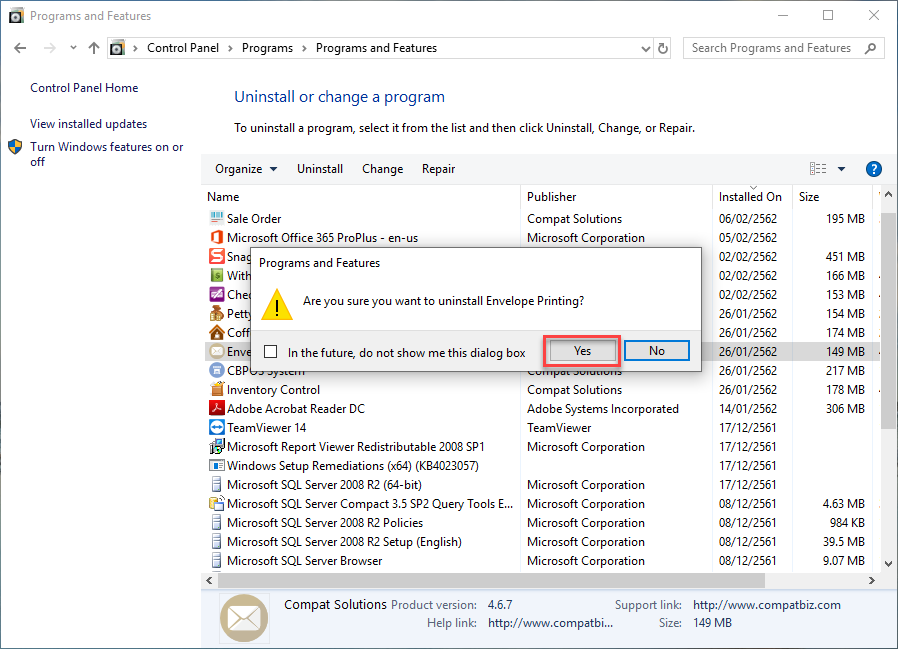Click Repair in the toolbar
Viewport: 898px width, 649px height.
pos(439,169)
